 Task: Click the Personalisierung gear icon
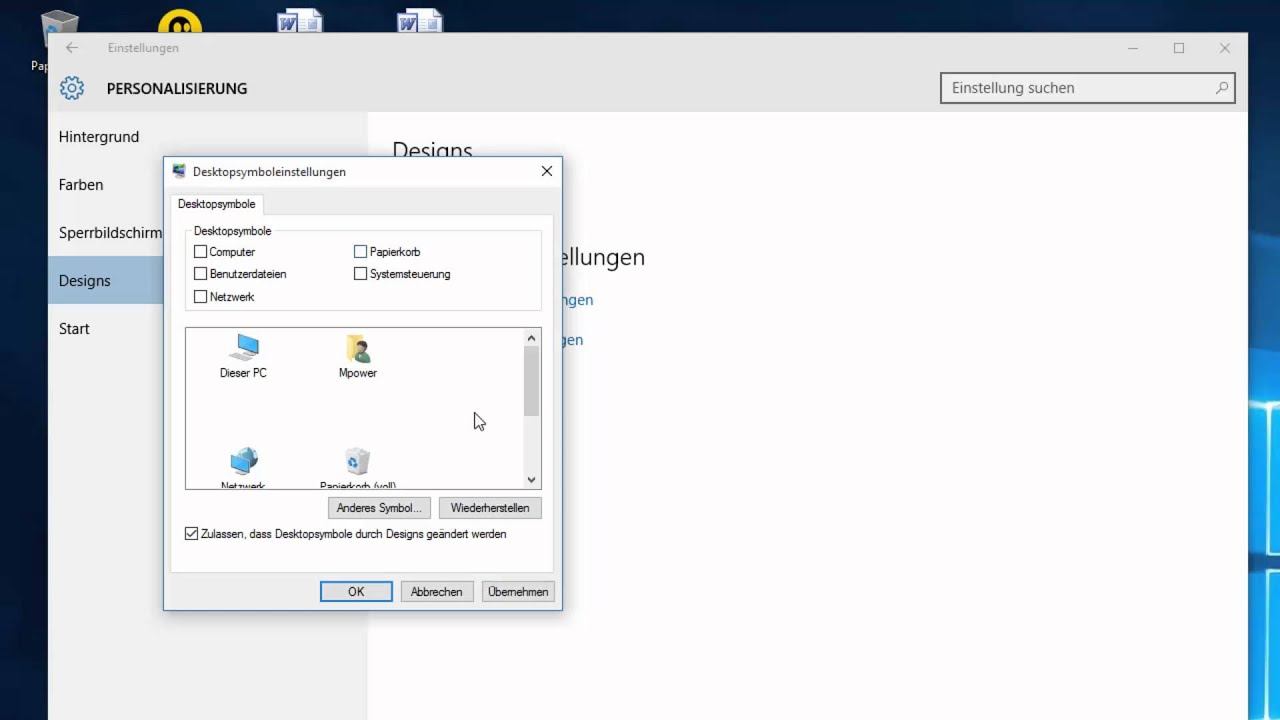pos(72,88)
